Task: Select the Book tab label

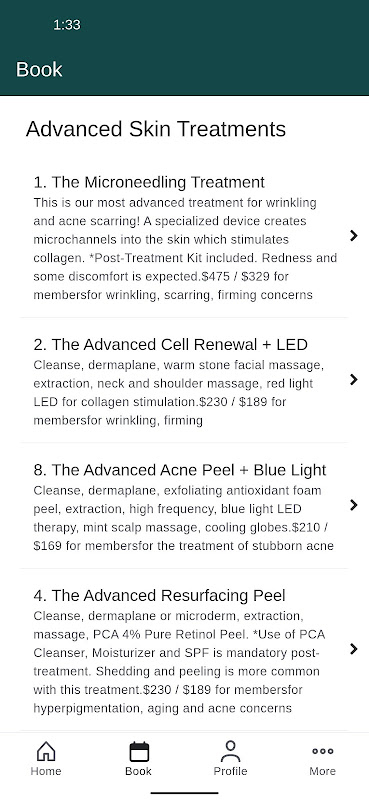Action: point(139,771)
